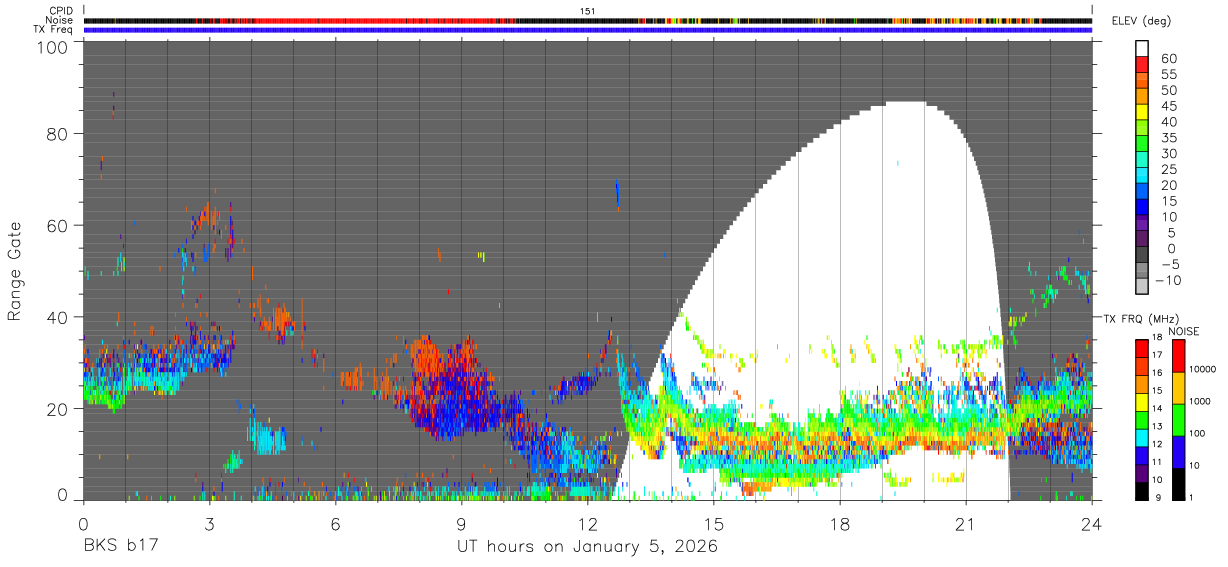Viewport: 1228px width, 567px height.
Task: Click the TX Freq row label above the plot
Action: click(54, 29)
